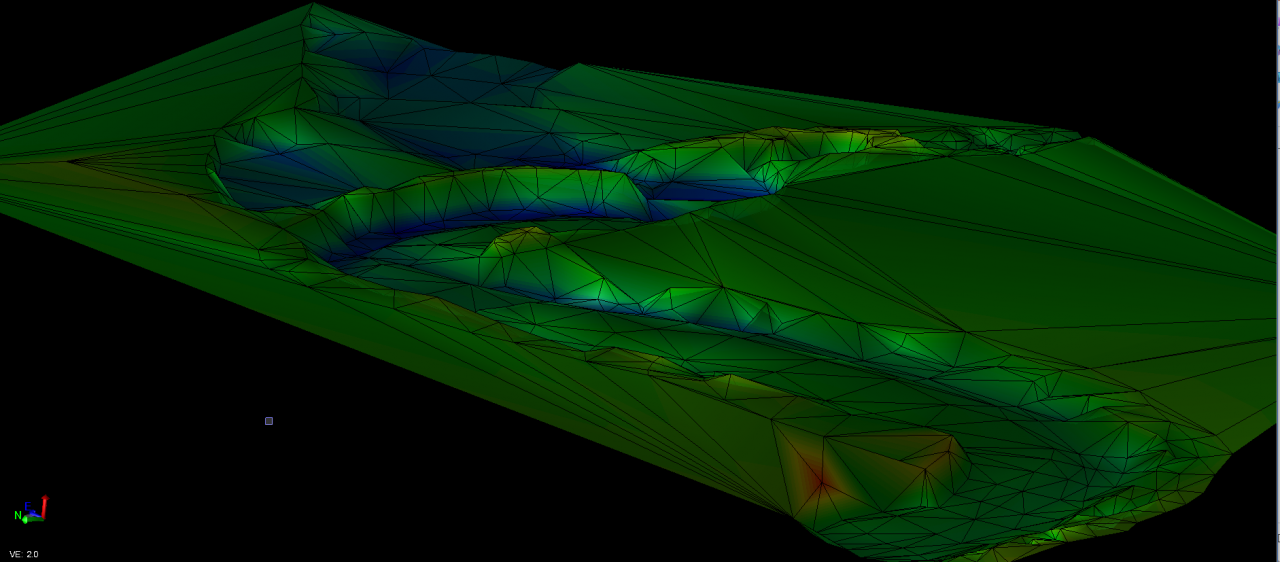Click the left converging vertex of mesh
This screenshot has width=1280, height=562.
point(68,161)
